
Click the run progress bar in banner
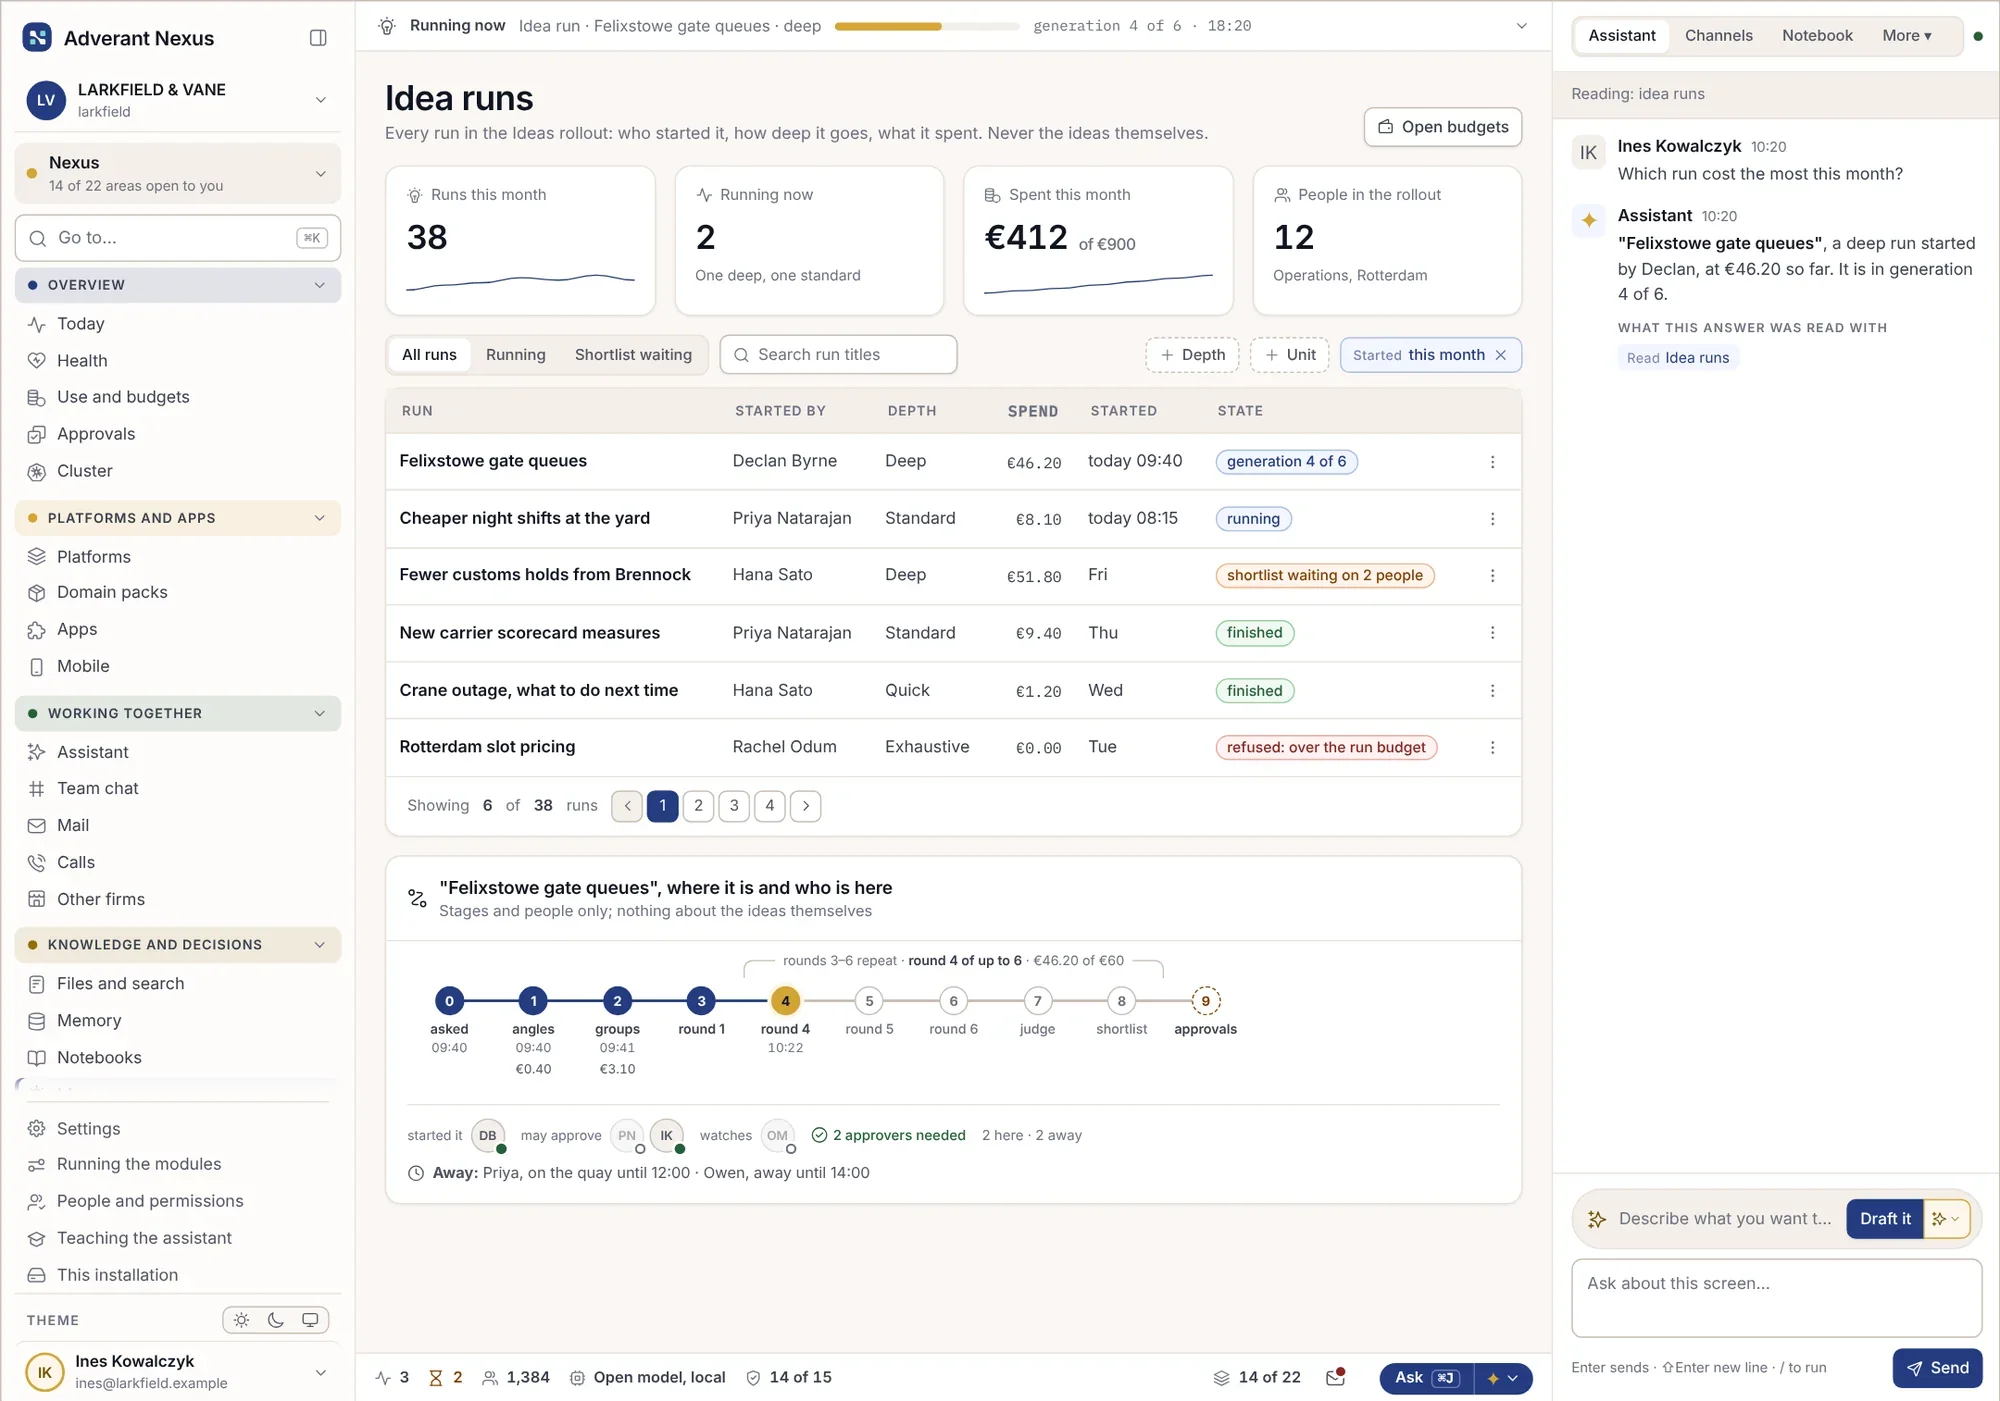coord(926,27)
